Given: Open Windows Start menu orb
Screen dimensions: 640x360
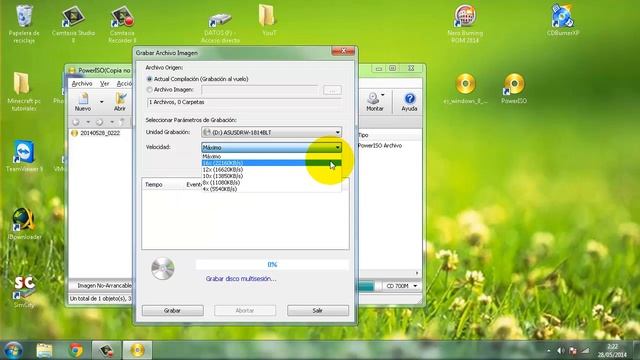Looking at the screenshot, I should (x=13, y=350).
